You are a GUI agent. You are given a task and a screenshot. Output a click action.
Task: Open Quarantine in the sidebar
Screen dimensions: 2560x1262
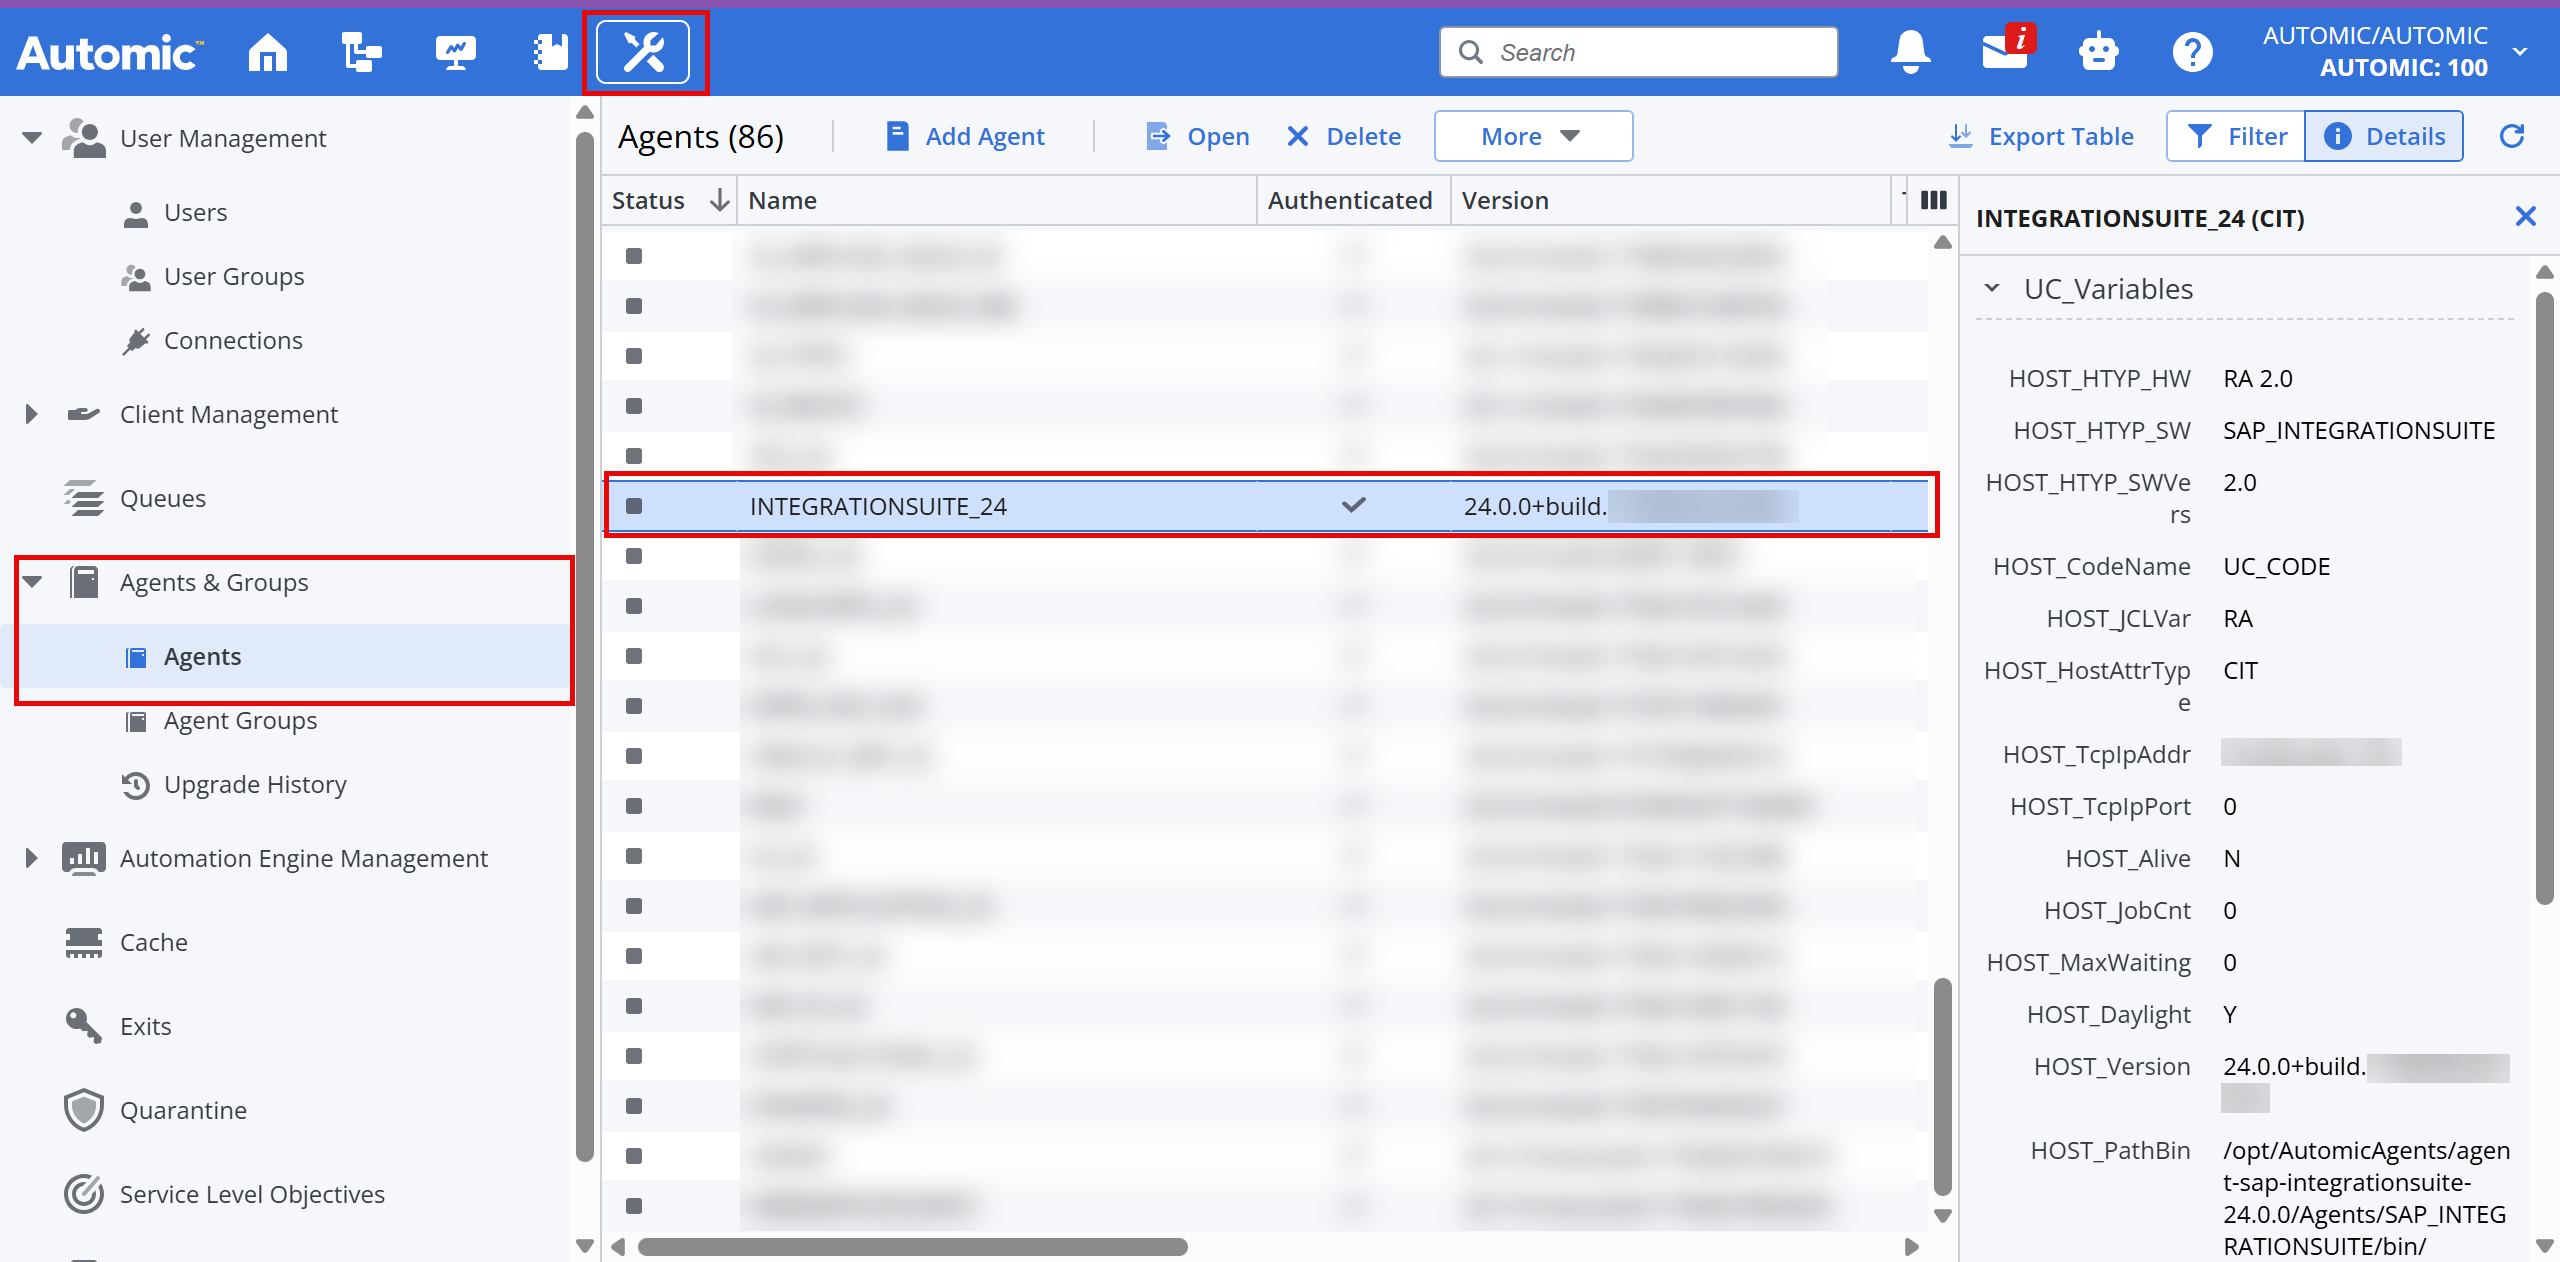[x=183, y=1110]
